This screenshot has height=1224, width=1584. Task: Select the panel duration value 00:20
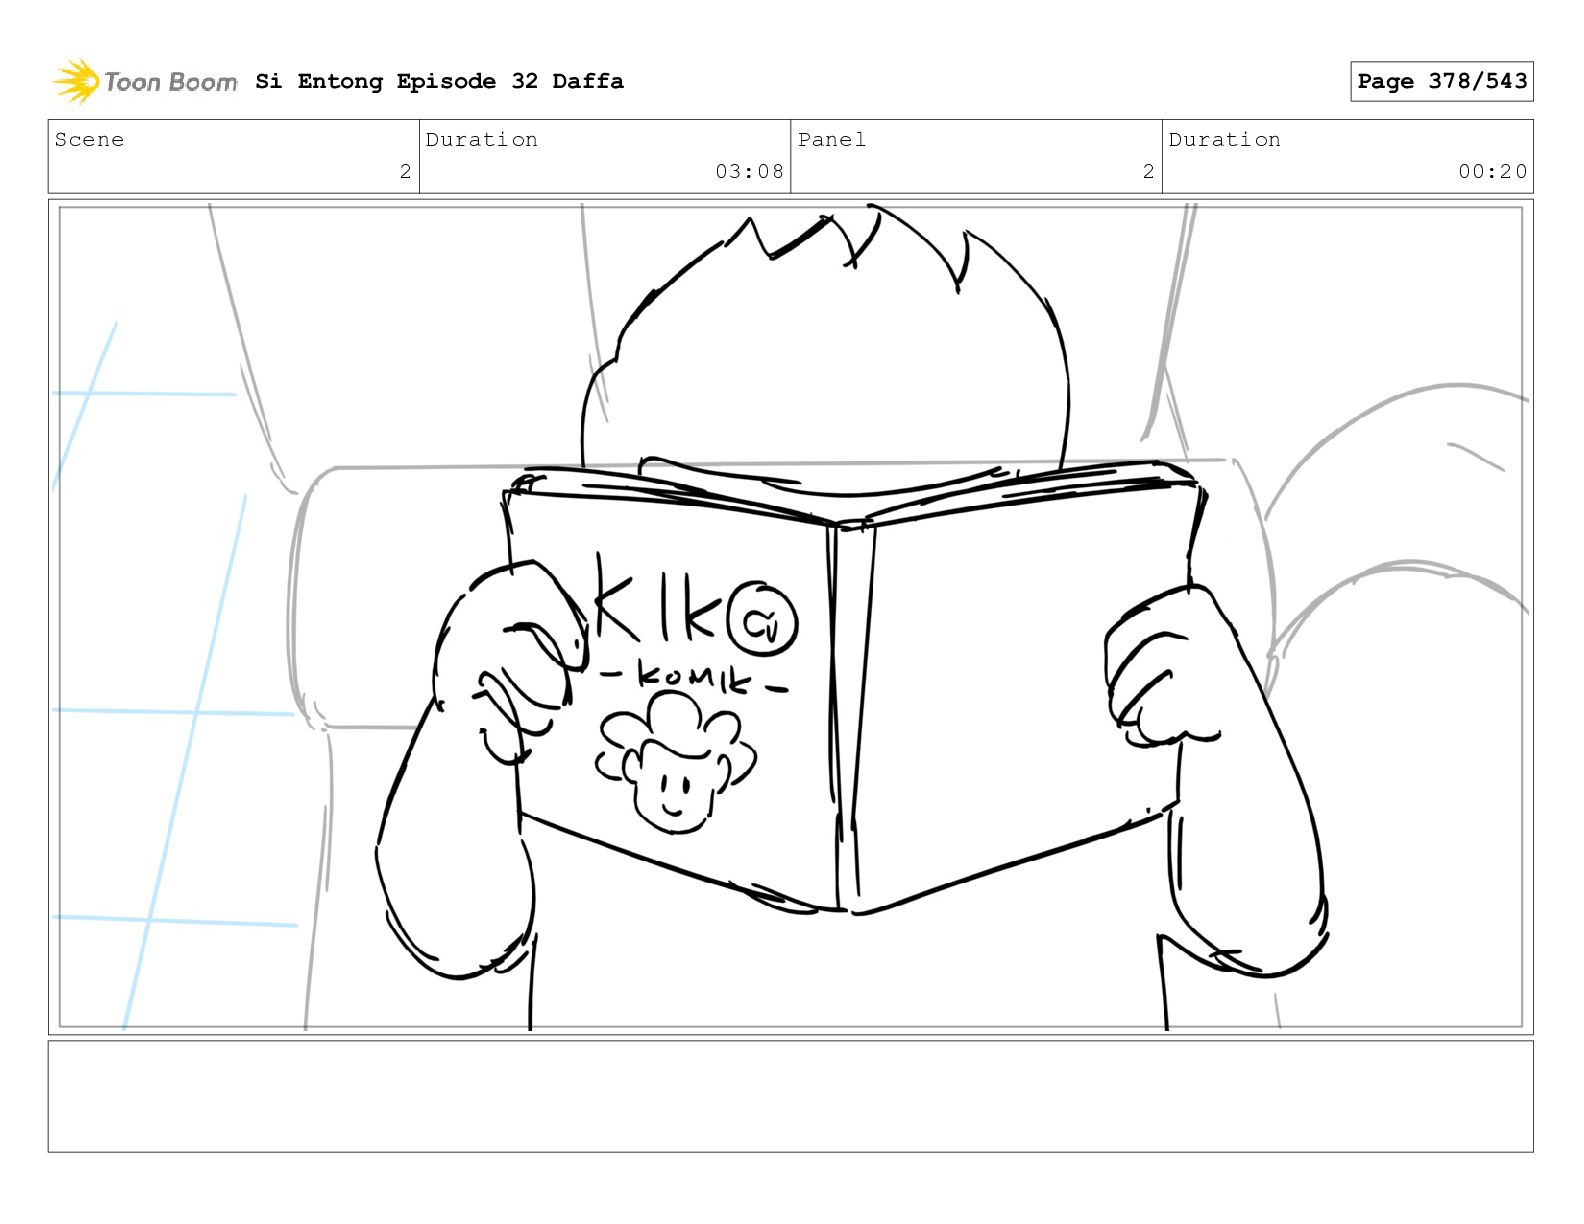pyautogui.click(x=1492, y=171)
